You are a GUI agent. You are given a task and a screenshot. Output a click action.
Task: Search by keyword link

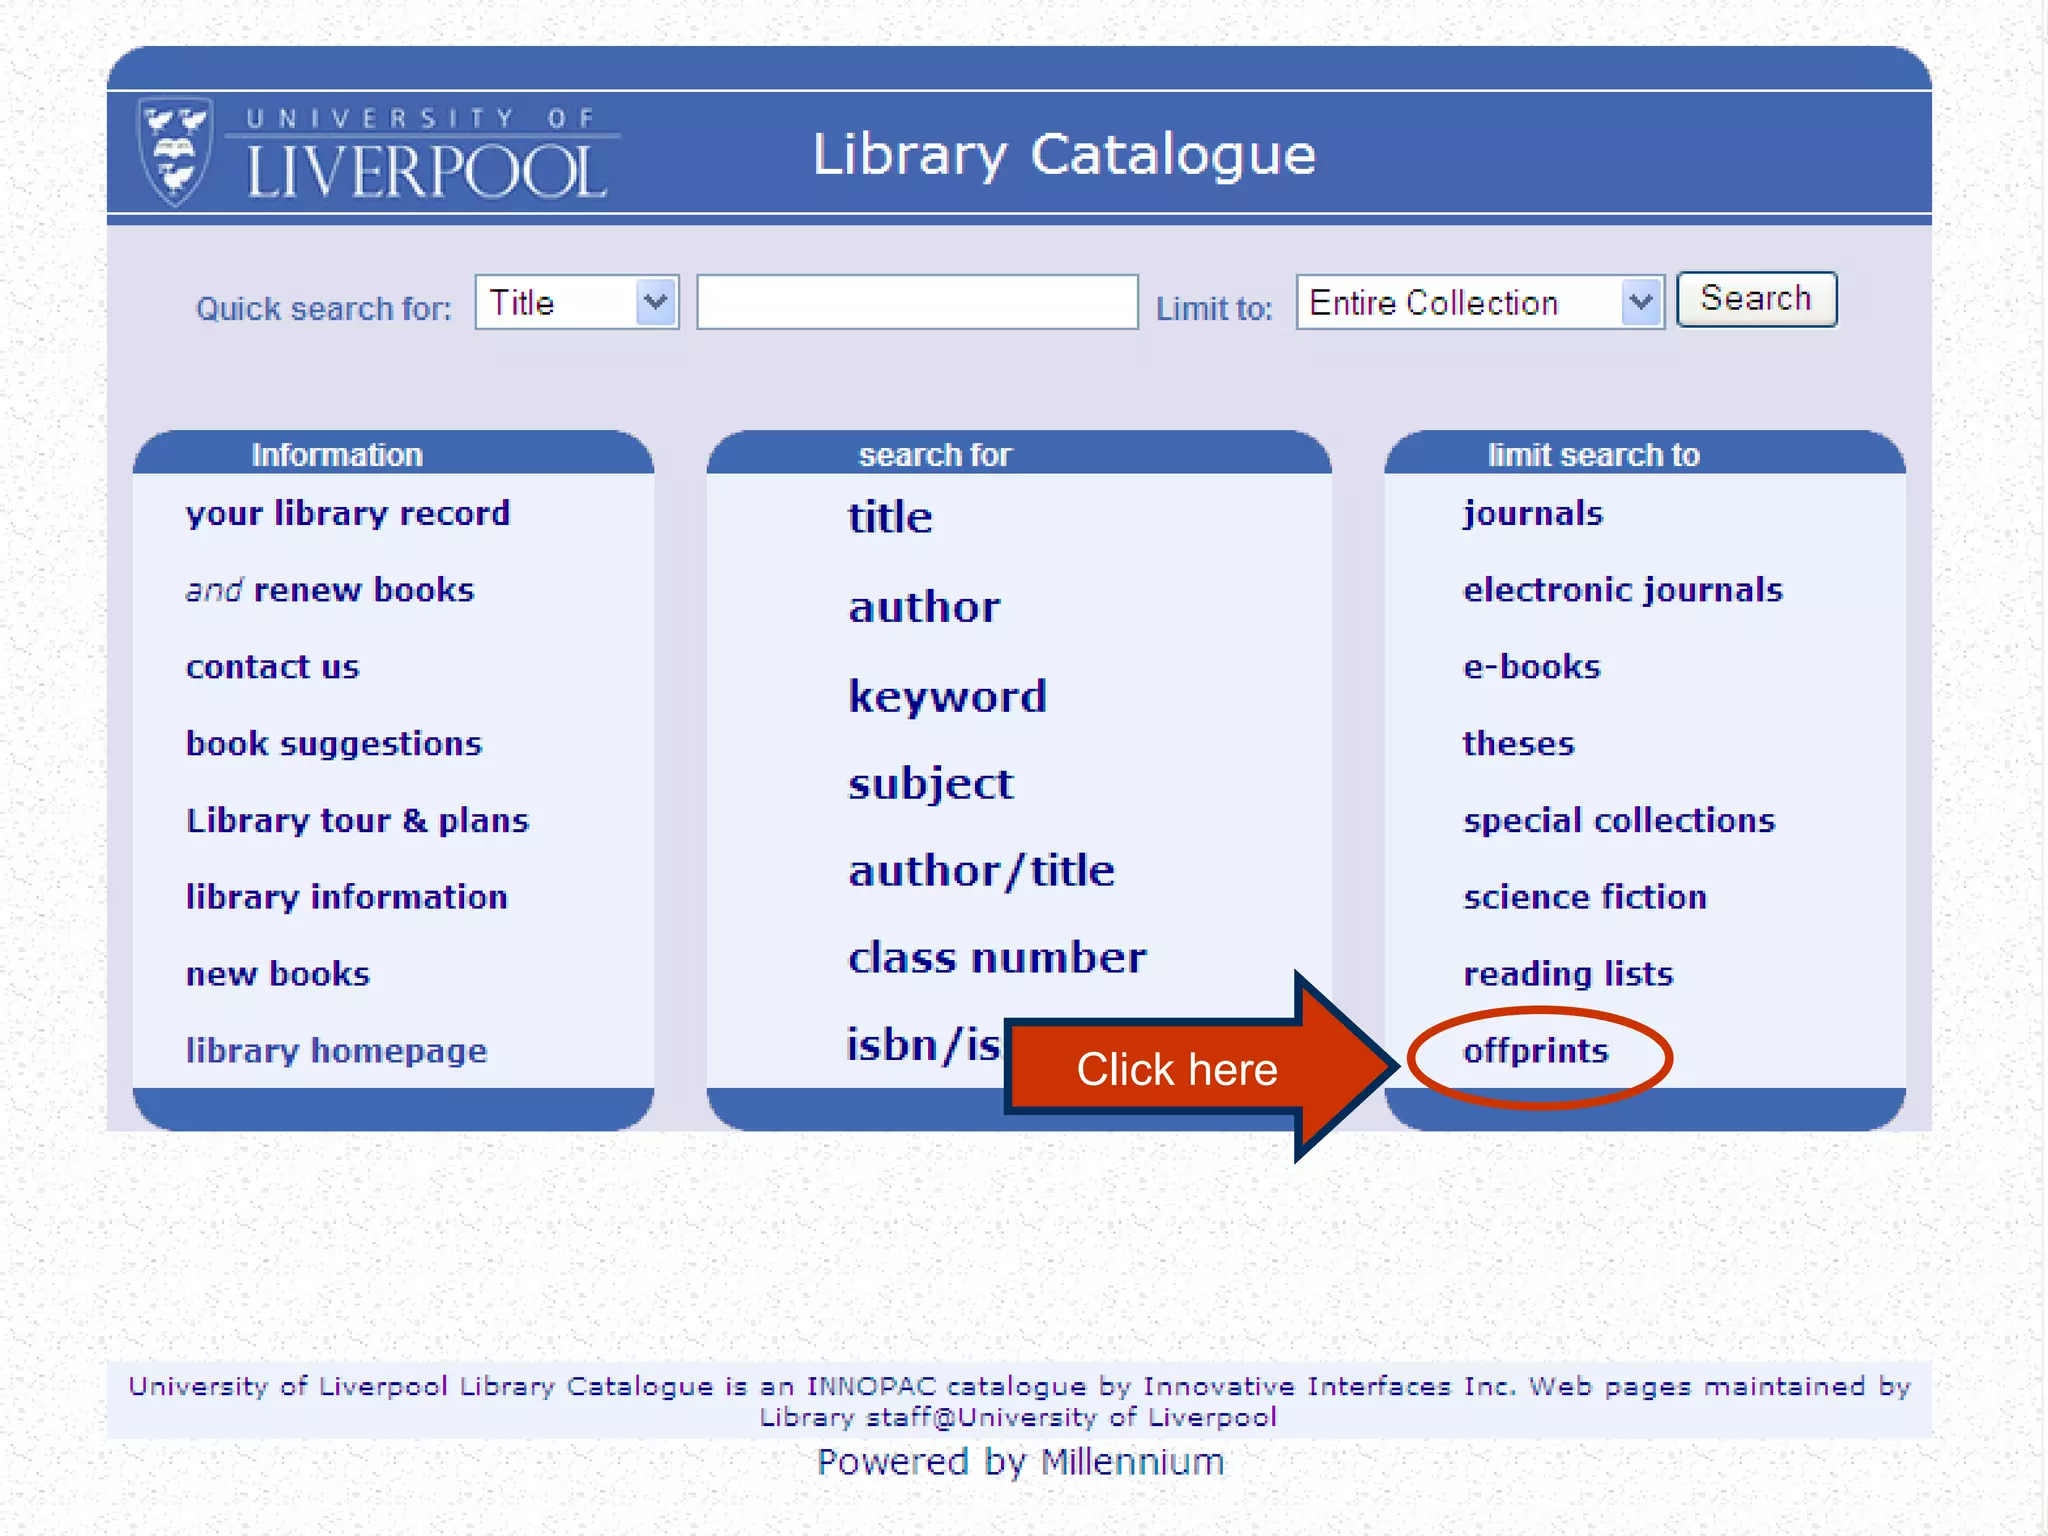[947, 696]
